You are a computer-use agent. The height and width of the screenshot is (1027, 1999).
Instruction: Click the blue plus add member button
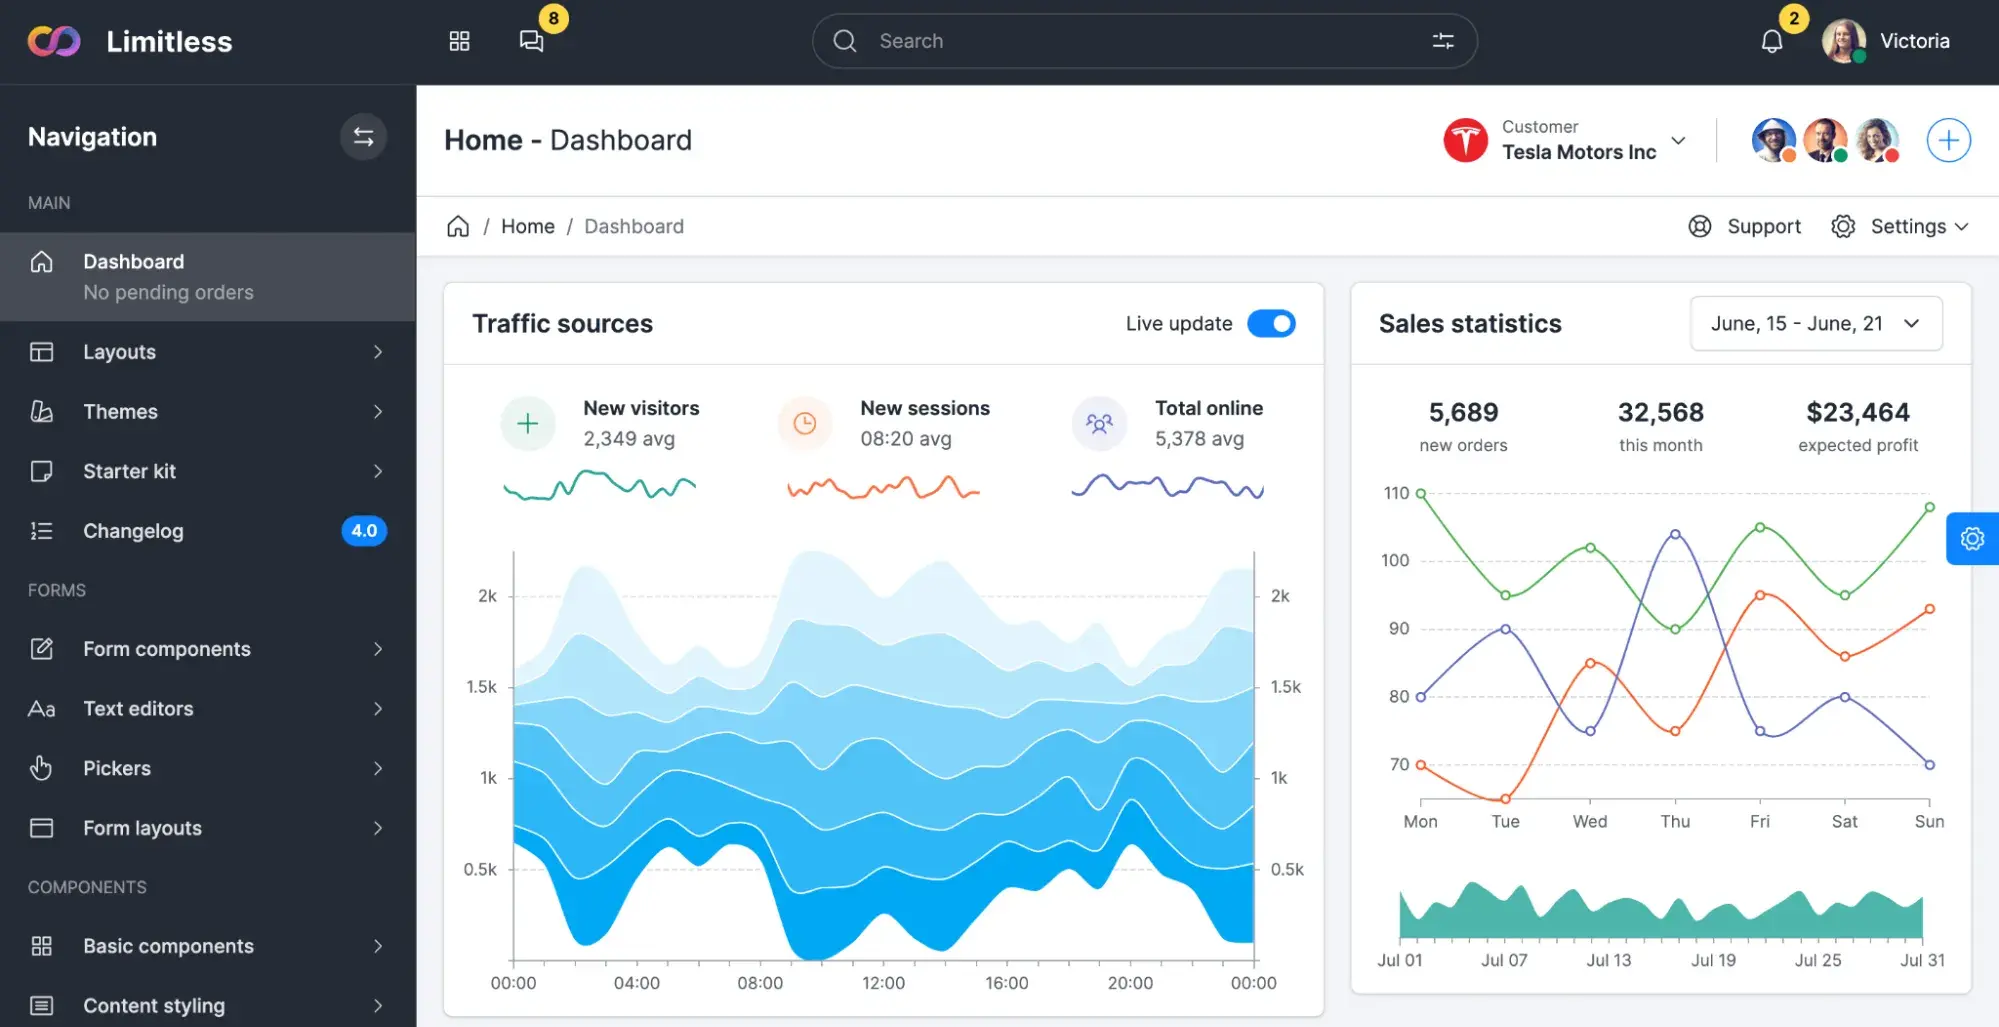pyautogui.click(x=1948, y=140)
